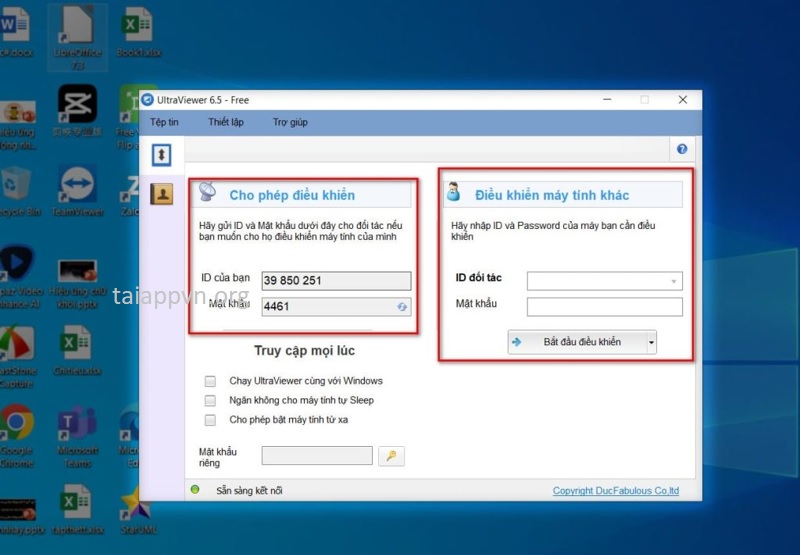Open the Trợ giúp menu
The height and width of the screenshot is (555, 800).
(x=290, y=122)
